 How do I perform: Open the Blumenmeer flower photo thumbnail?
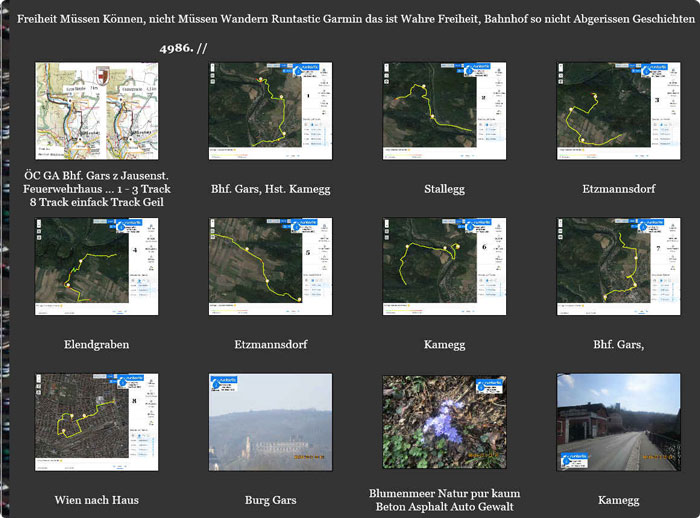point(444,422)
